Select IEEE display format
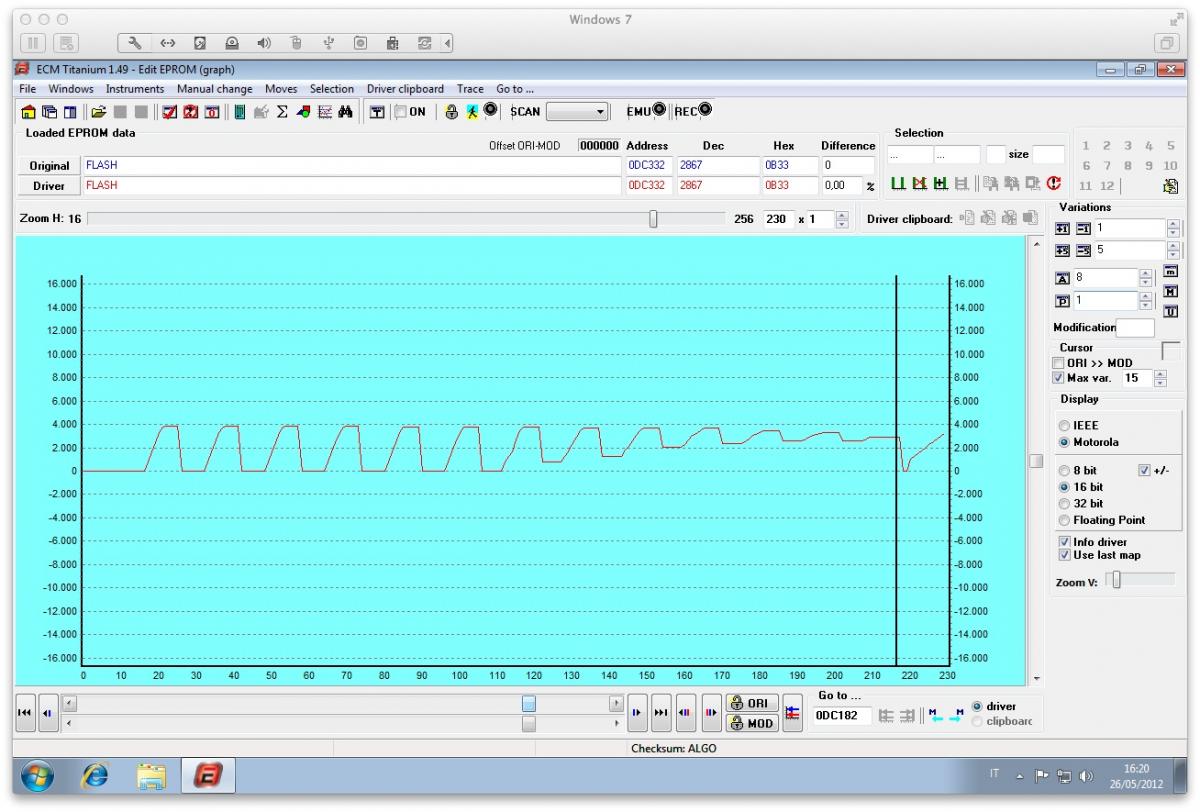 1065,425
